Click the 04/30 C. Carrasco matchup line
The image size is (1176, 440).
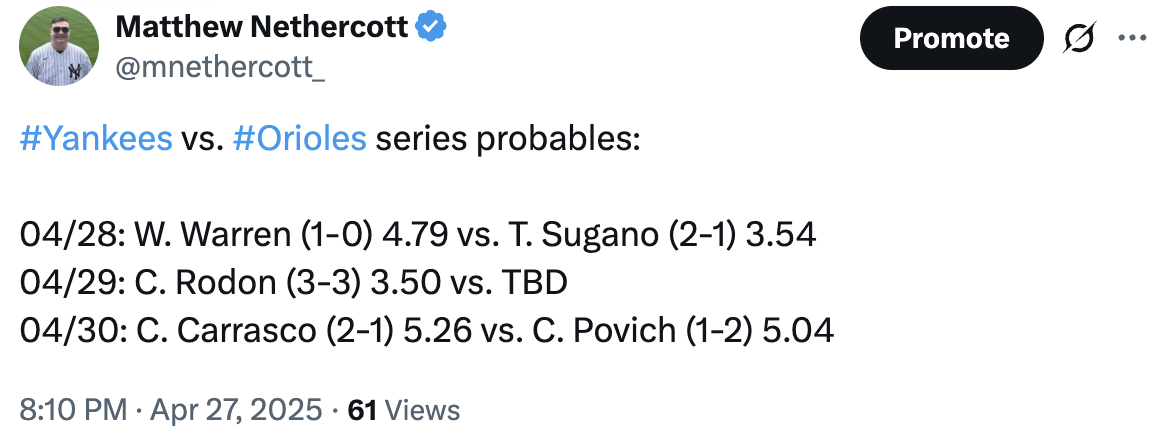click(427, 331)
